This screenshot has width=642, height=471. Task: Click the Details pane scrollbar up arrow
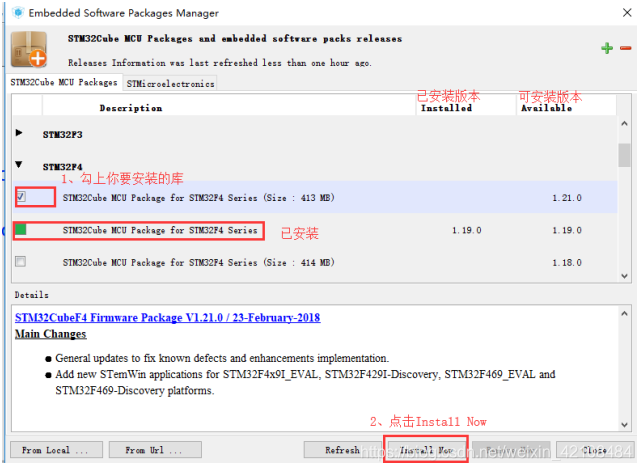[x=624, y=314]
